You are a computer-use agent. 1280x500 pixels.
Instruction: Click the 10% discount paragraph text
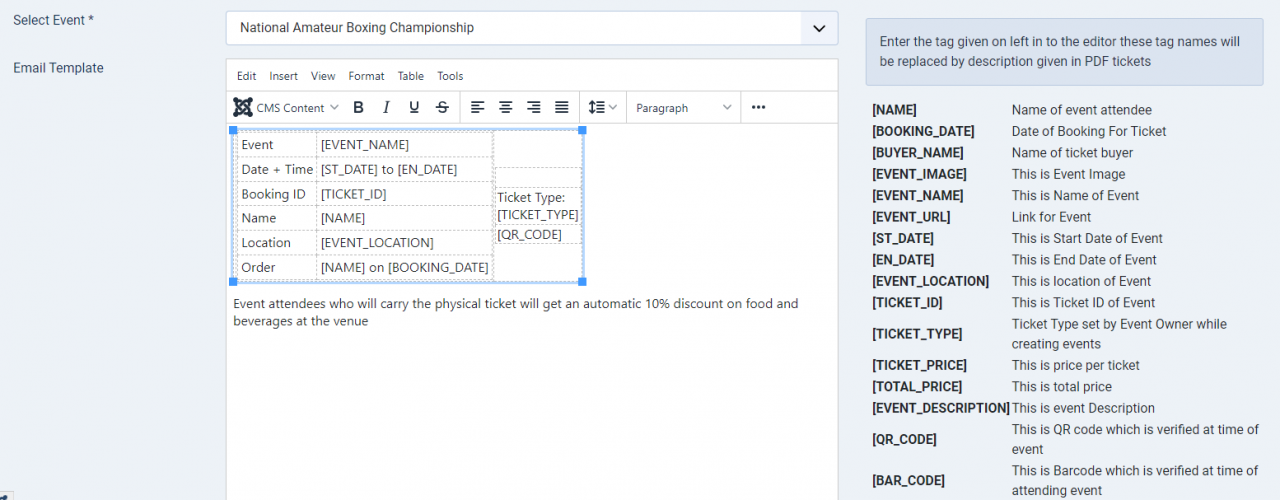click(x=515, y=304)
